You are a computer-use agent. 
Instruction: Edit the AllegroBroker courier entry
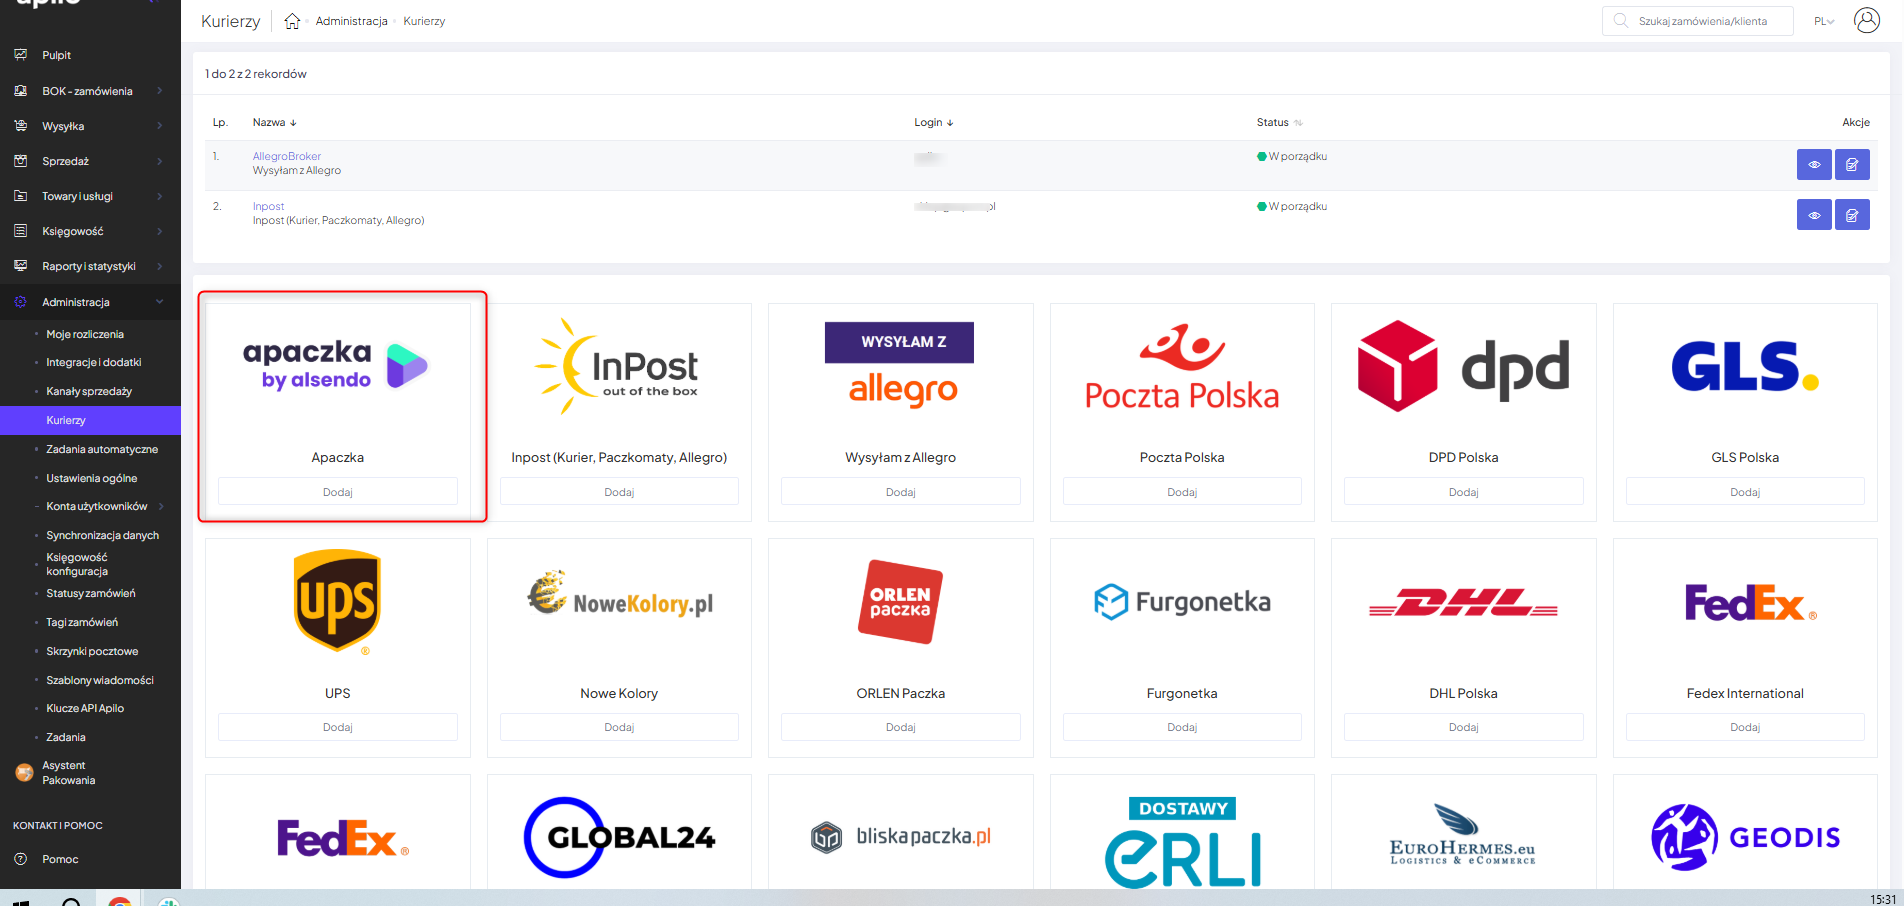pyautogui.click(x=1851, y=165)
